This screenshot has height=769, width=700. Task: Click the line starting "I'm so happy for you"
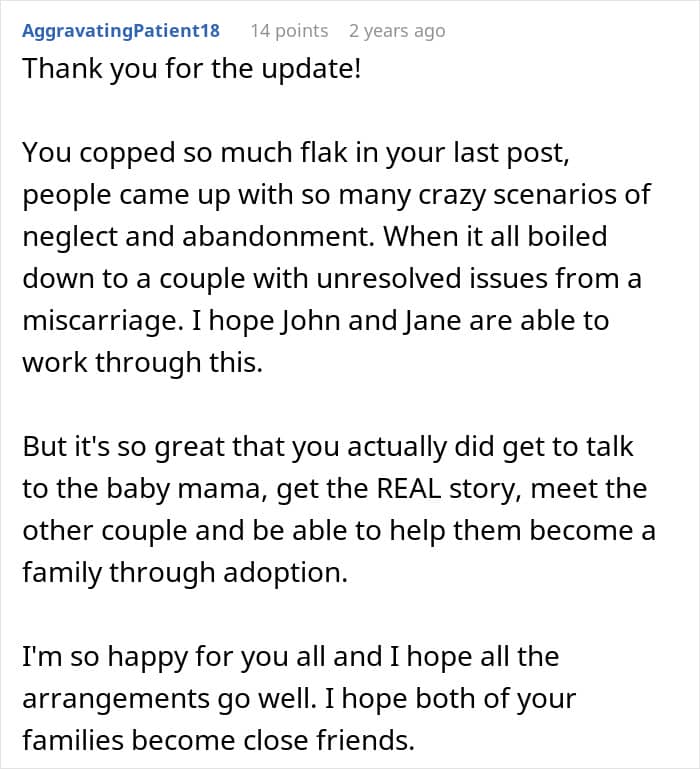point(290,657)
